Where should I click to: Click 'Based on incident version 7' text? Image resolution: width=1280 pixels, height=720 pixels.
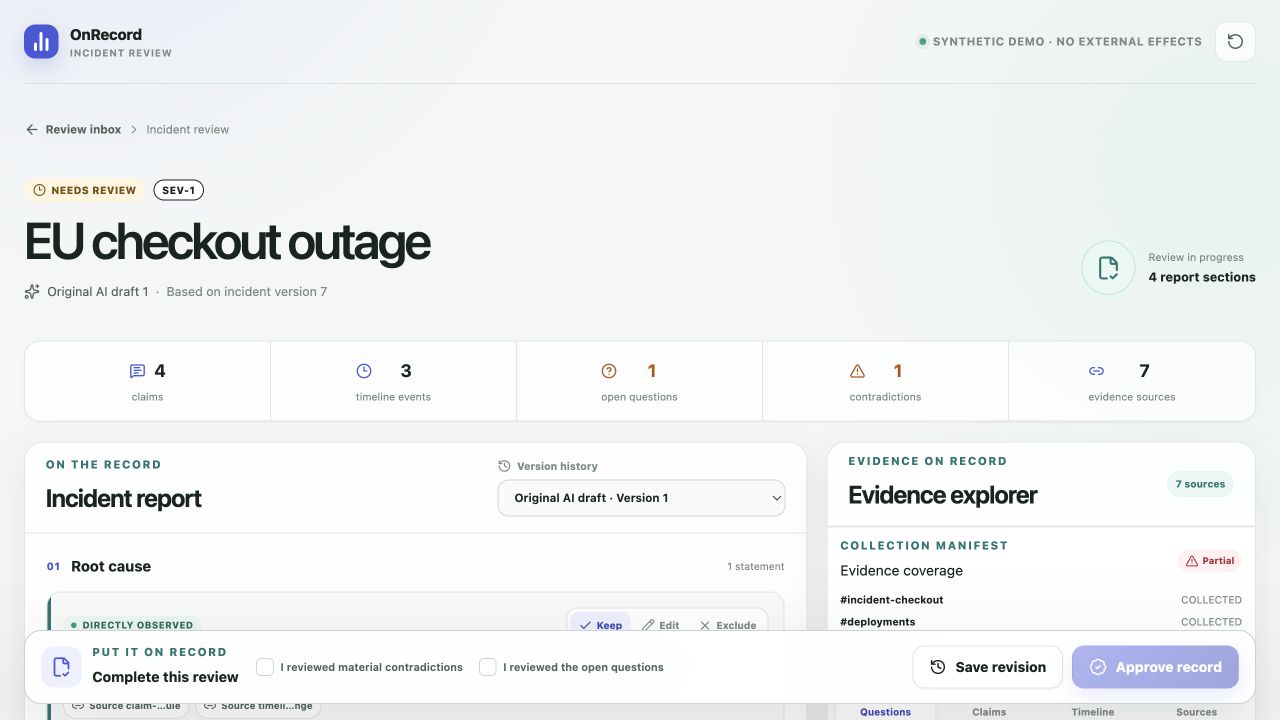click(x=247, y=292)
